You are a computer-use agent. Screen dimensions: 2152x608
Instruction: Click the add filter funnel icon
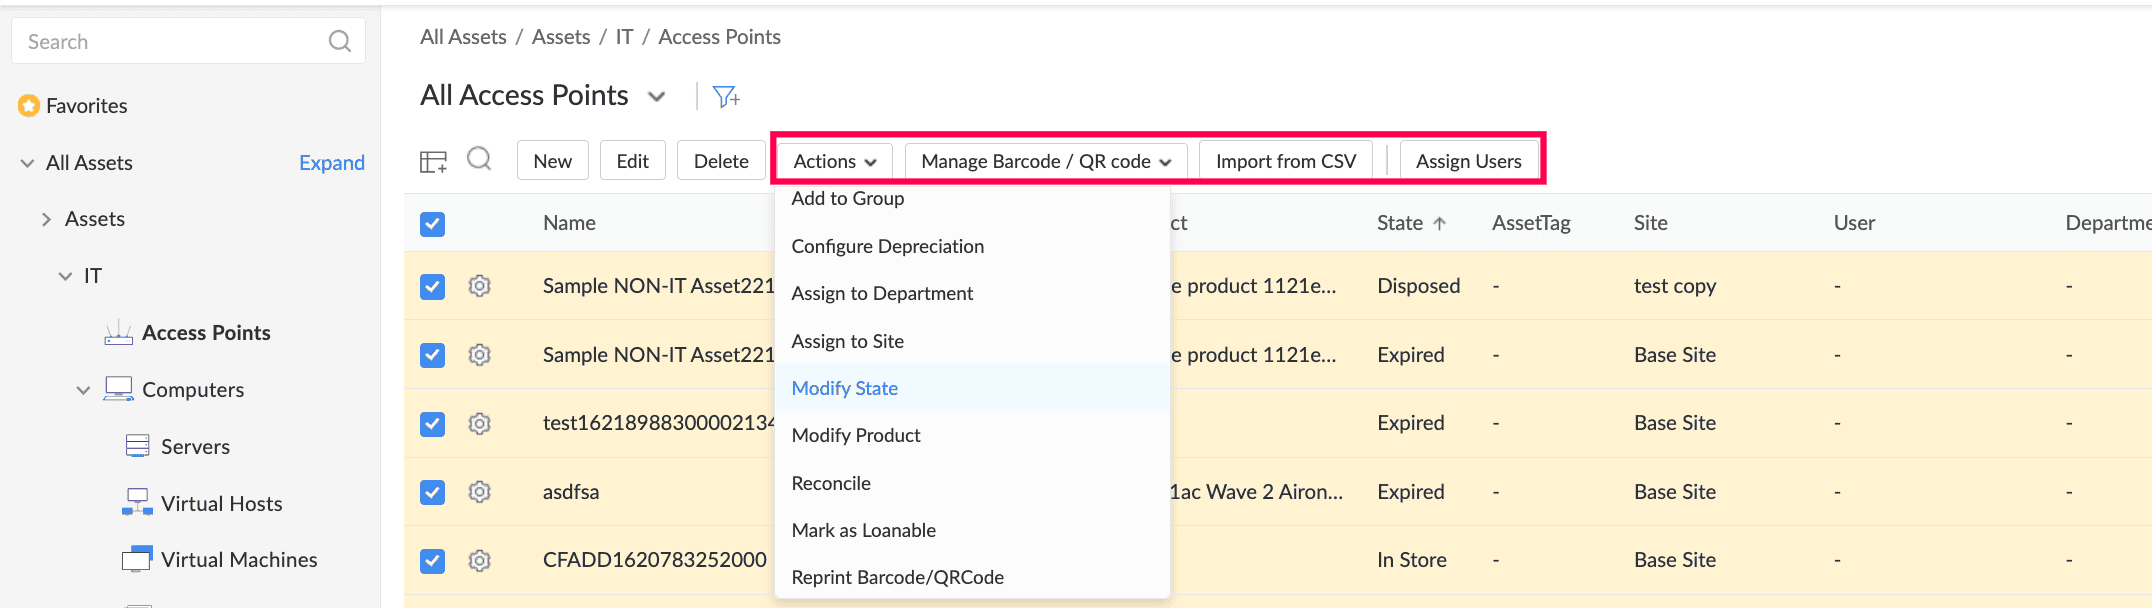(x=725, y=96)
